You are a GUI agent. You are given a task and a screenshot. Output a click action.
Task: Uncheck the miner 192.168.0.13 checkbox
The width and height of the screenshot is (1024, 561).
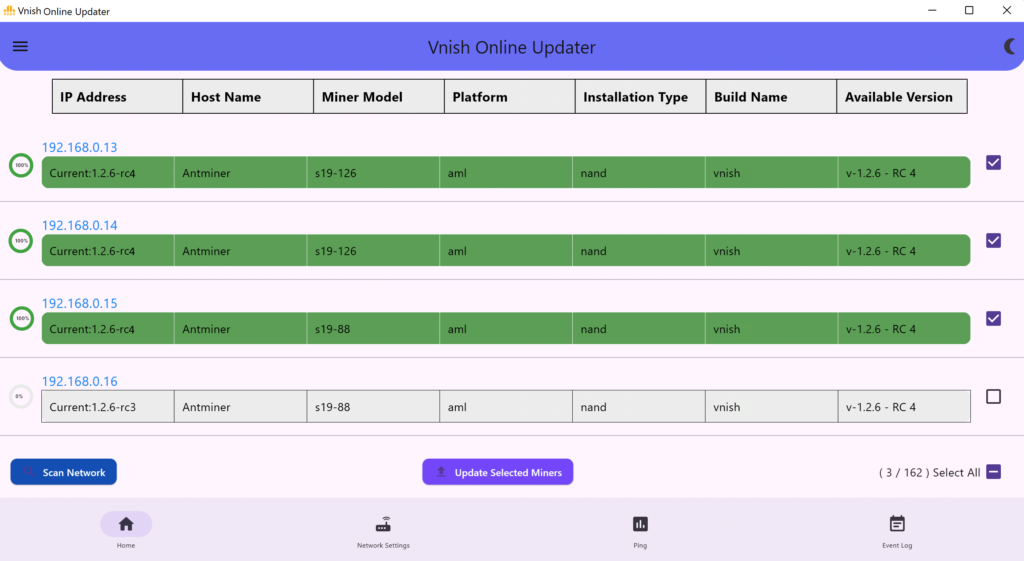point(993,163)
